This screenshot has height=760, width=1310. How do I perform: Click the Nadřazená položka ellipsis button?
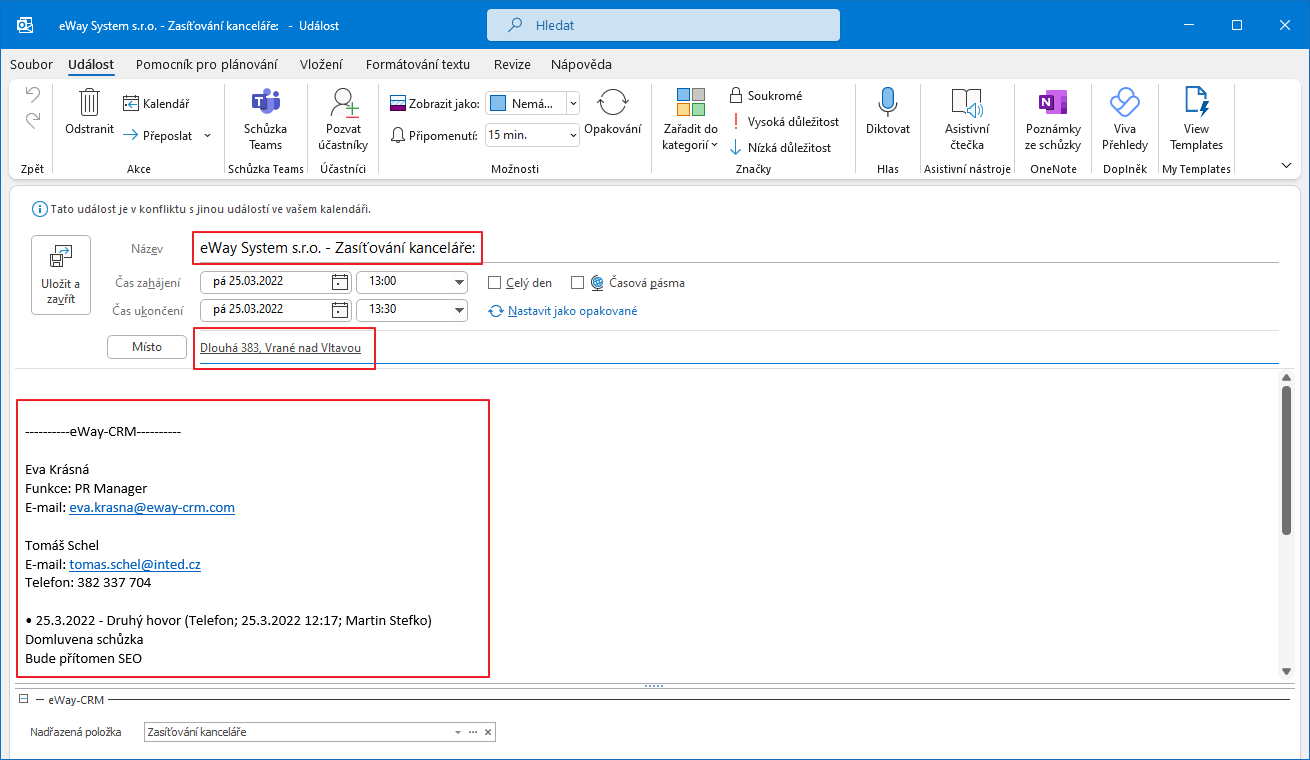point(472,732)
